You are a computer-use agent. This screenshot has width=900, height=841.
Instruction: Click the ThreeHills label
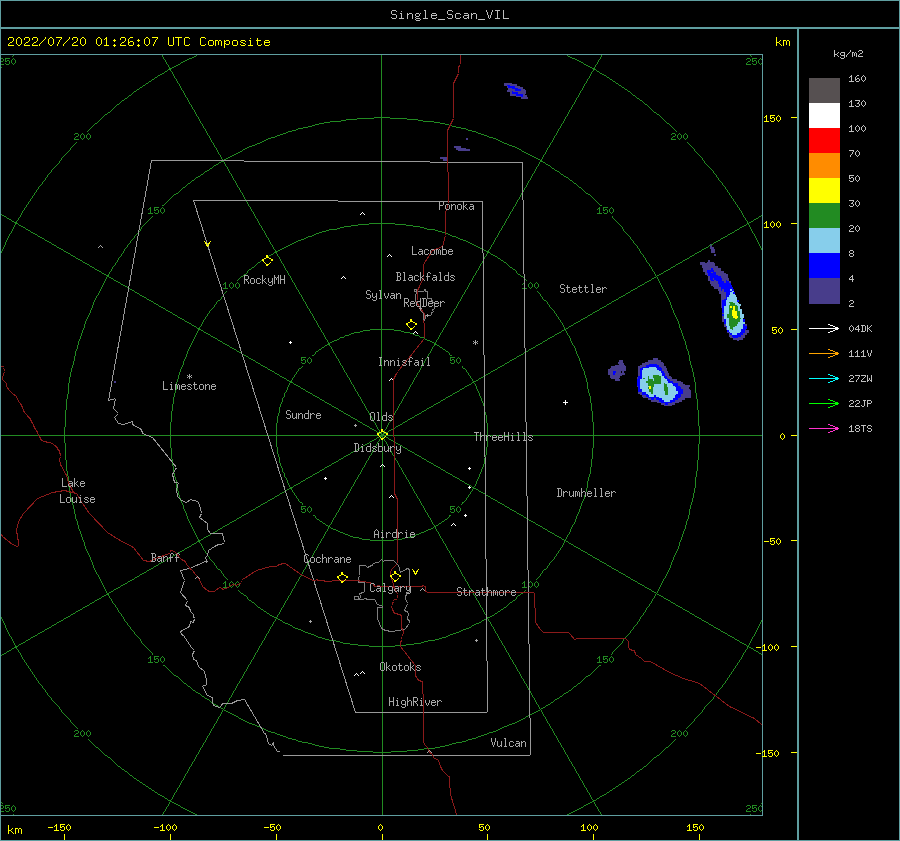pos(503,437)
